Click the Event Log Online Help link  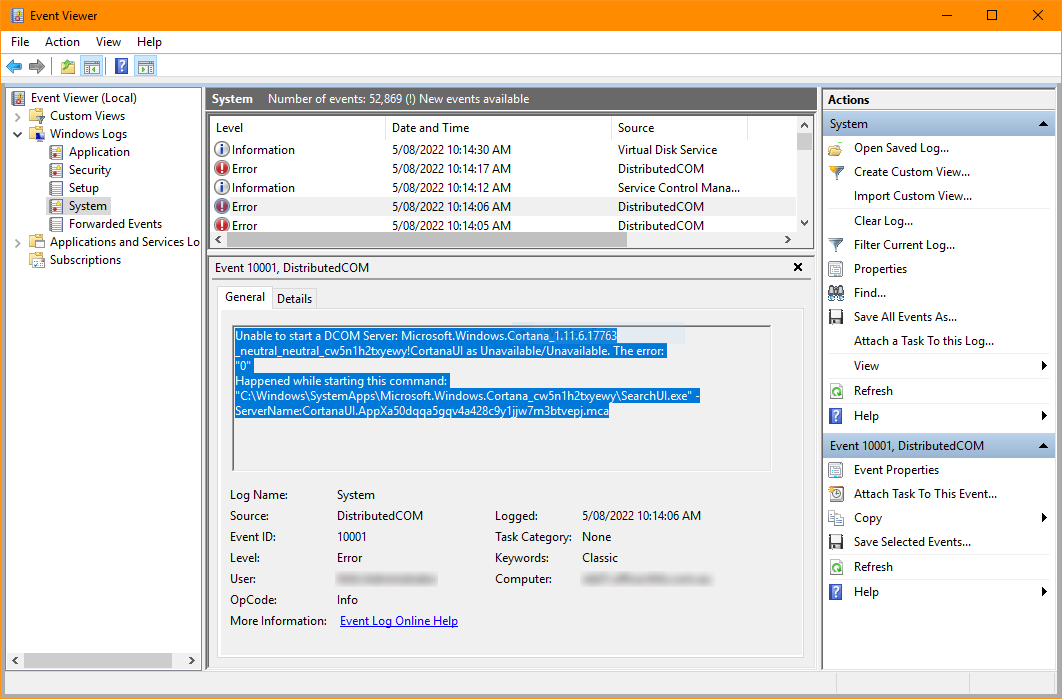click(x=398, y=620)
